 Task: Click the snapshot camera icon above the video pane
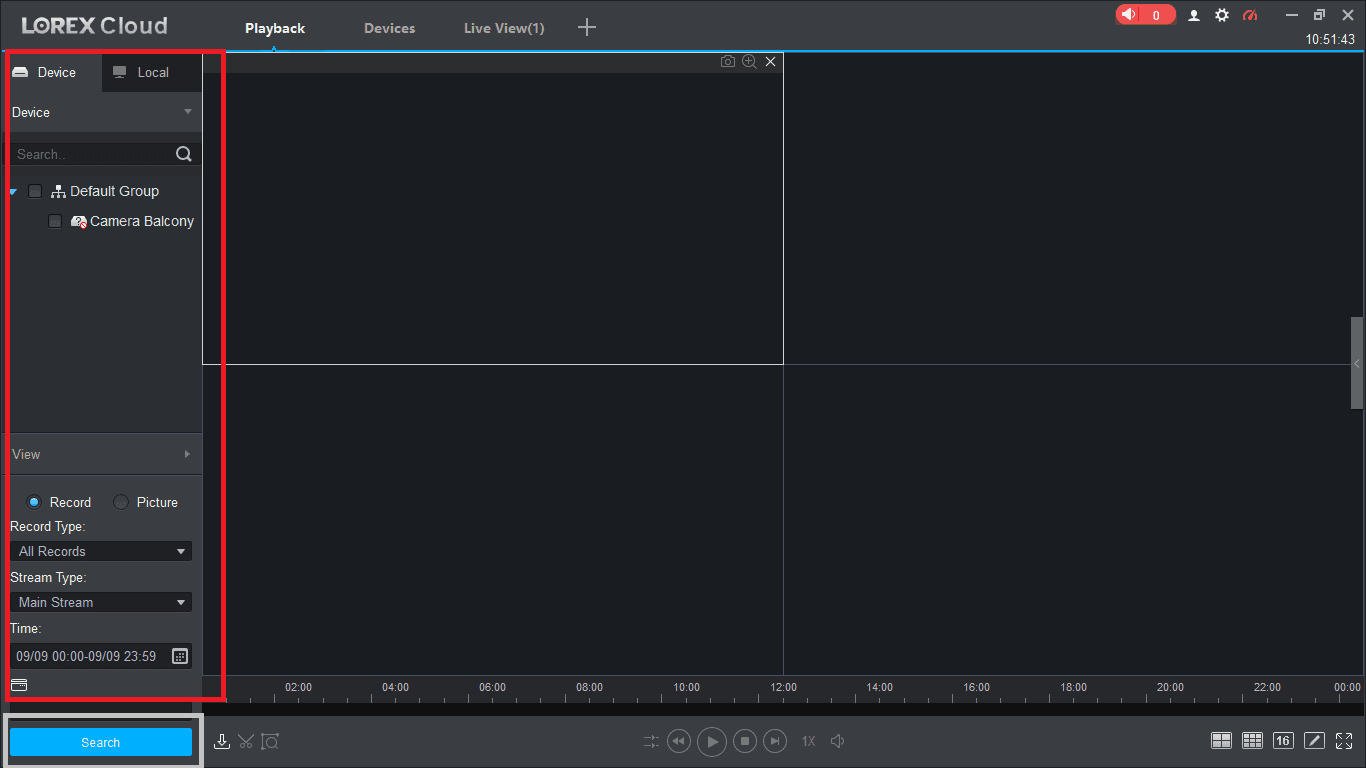coord(727,61)
